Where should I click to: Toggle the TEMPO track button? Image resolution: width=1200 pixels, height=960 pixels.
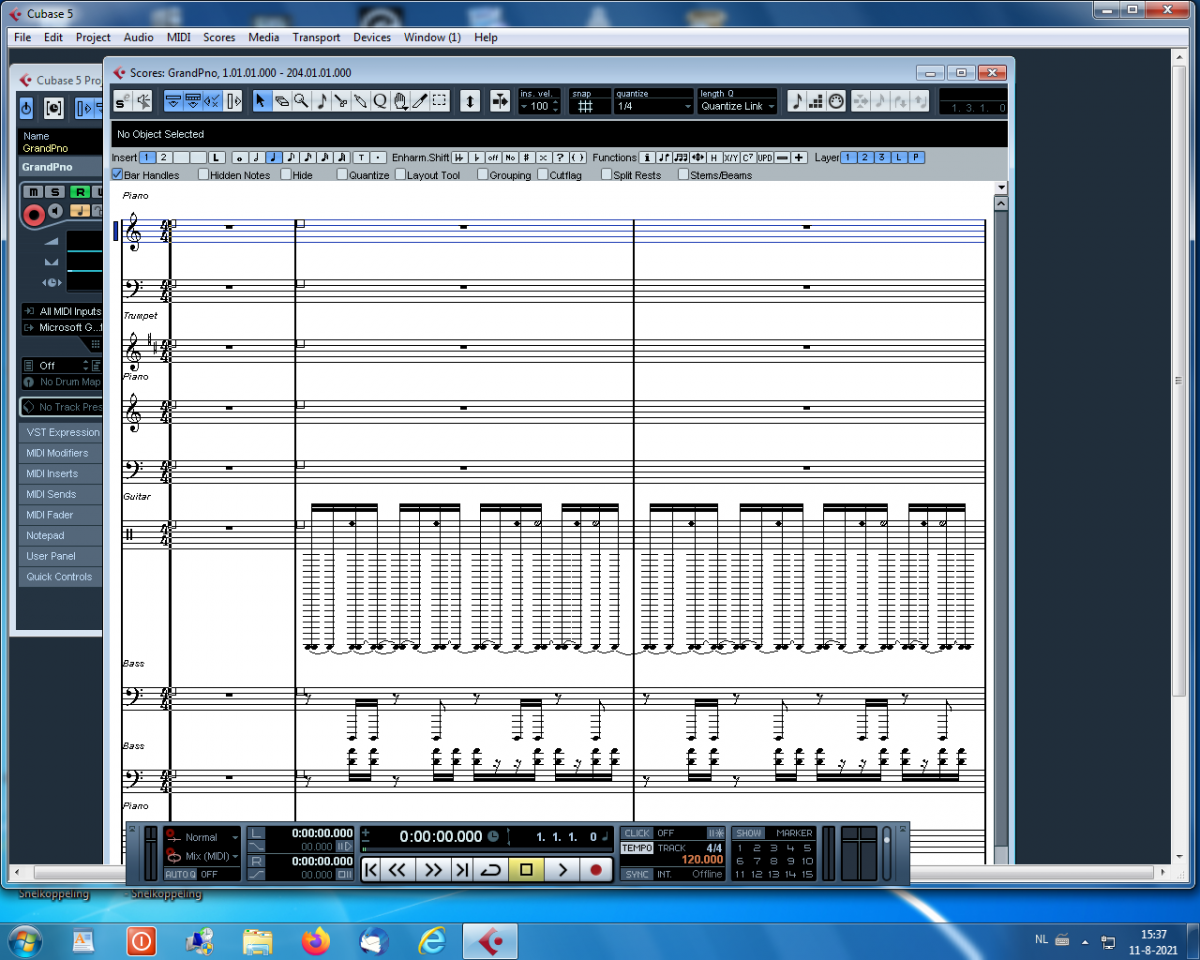tap(637, 848)
